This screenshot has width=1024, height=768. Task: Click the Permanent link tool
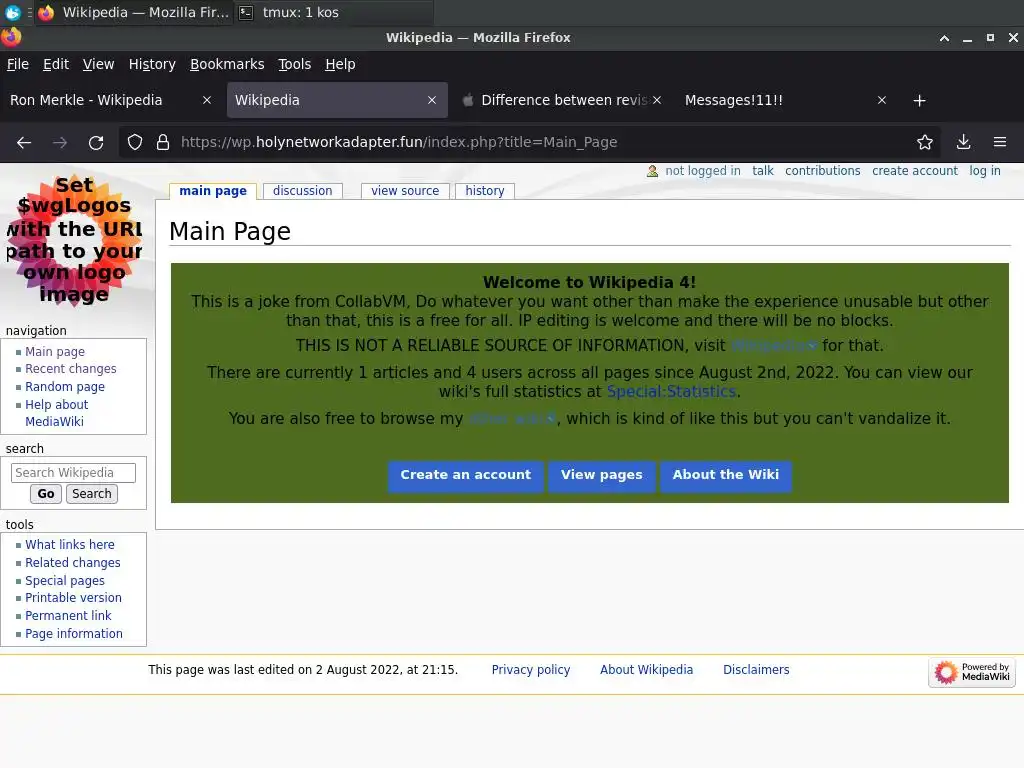(x=68, y=616)
